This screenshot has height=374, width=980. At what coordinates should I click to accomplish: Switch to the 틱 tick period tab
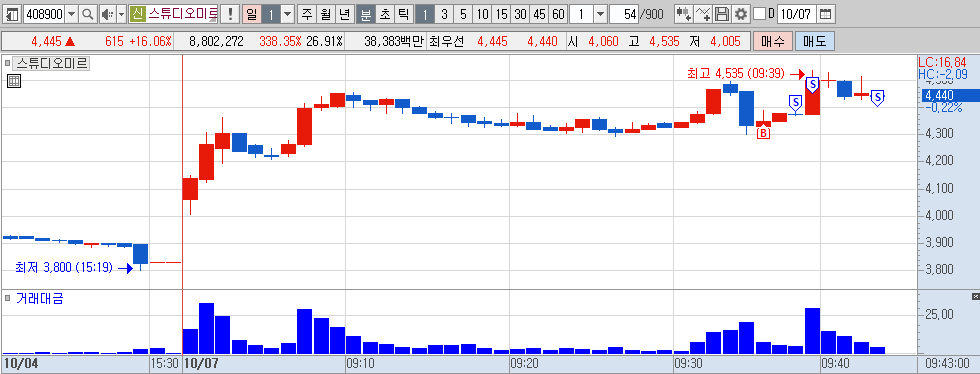pos(404,13)
